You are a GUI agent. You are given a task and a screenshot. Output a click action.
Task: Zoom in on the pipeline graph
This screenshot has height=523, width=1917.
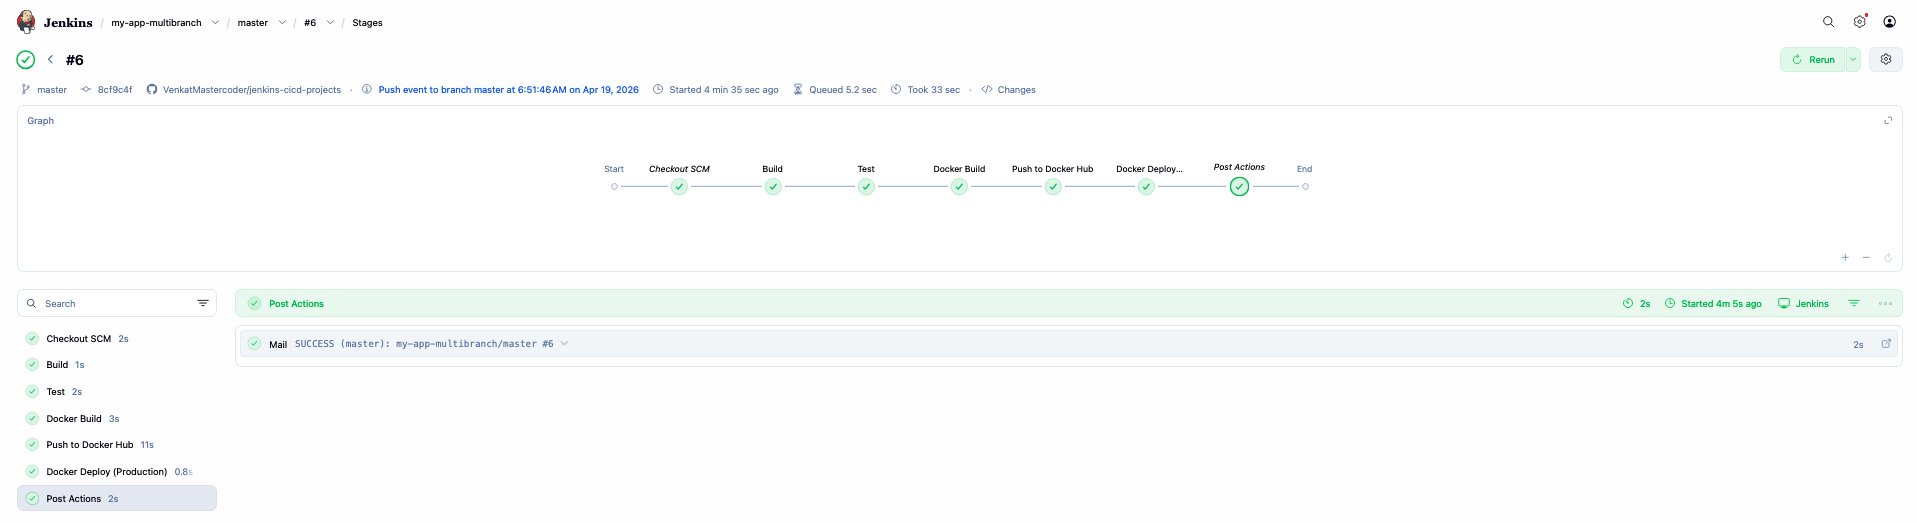(x=1845, y=257)
